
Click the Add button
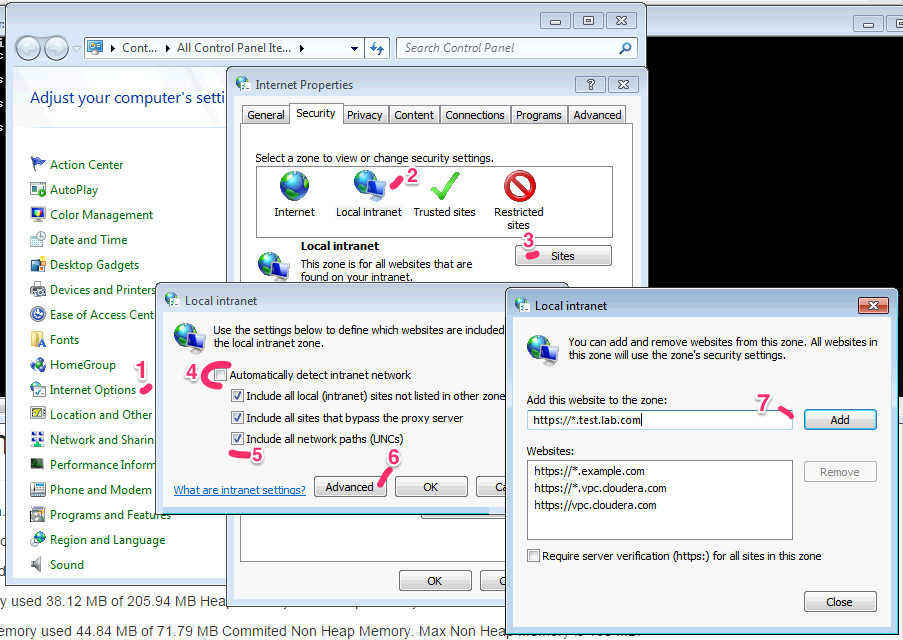pos(840,420)
